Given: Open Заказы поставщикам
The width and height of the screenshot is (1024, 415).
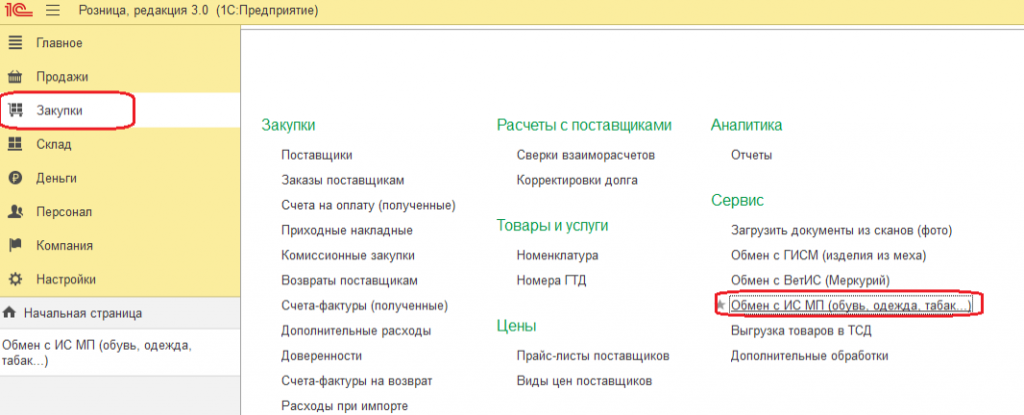Looking at the screenshot, I should pos(343,180).
